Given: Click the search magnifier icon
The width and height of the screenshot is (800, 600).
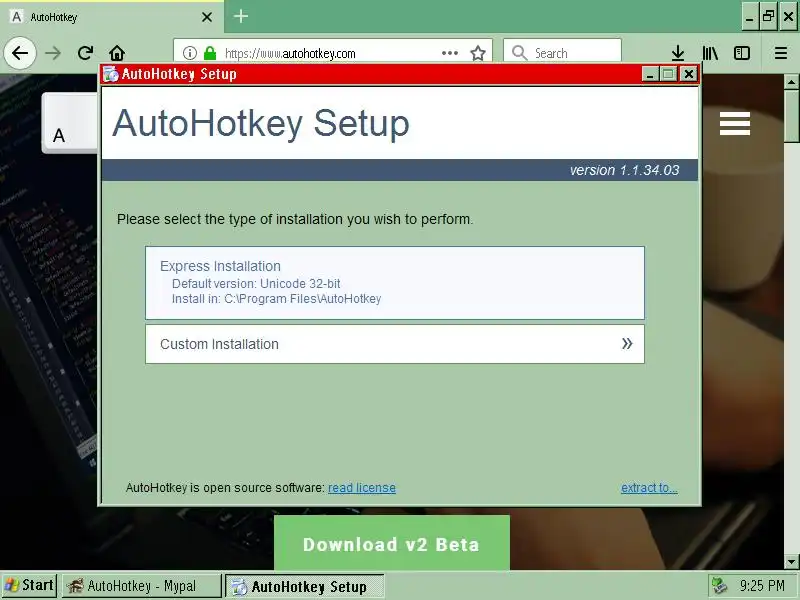Looking at the screenshot, I should [519, 53].
